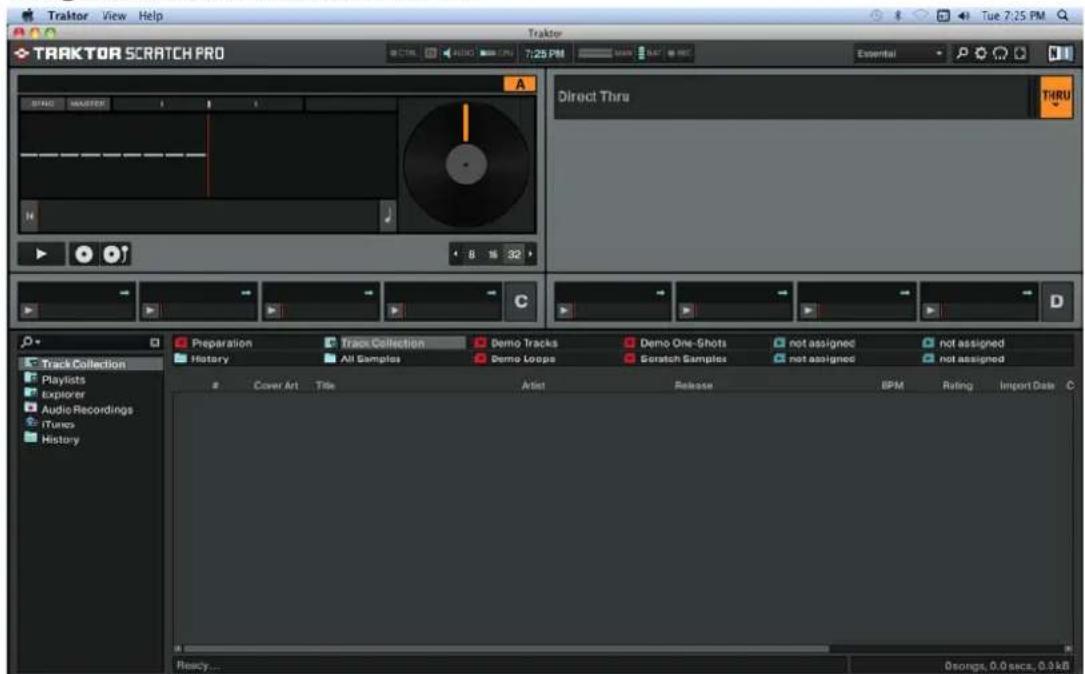The height and width of the screenshot is (674, 1085).
Task: Click the deck A waveform display
Action: click(x=208, y=156)
